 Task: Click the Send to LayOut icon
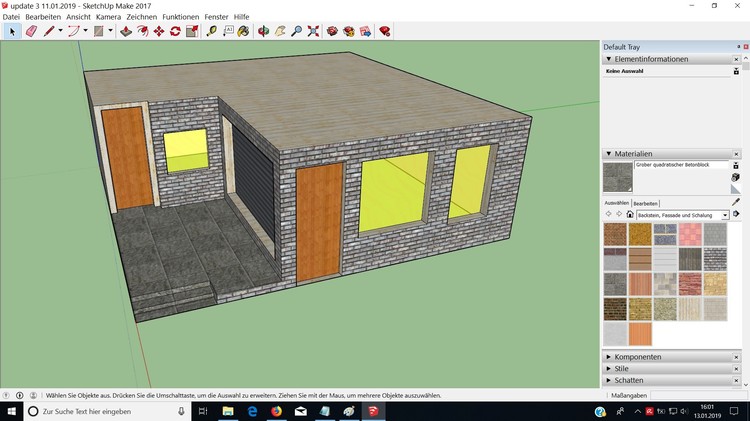[x=365, y=32]
